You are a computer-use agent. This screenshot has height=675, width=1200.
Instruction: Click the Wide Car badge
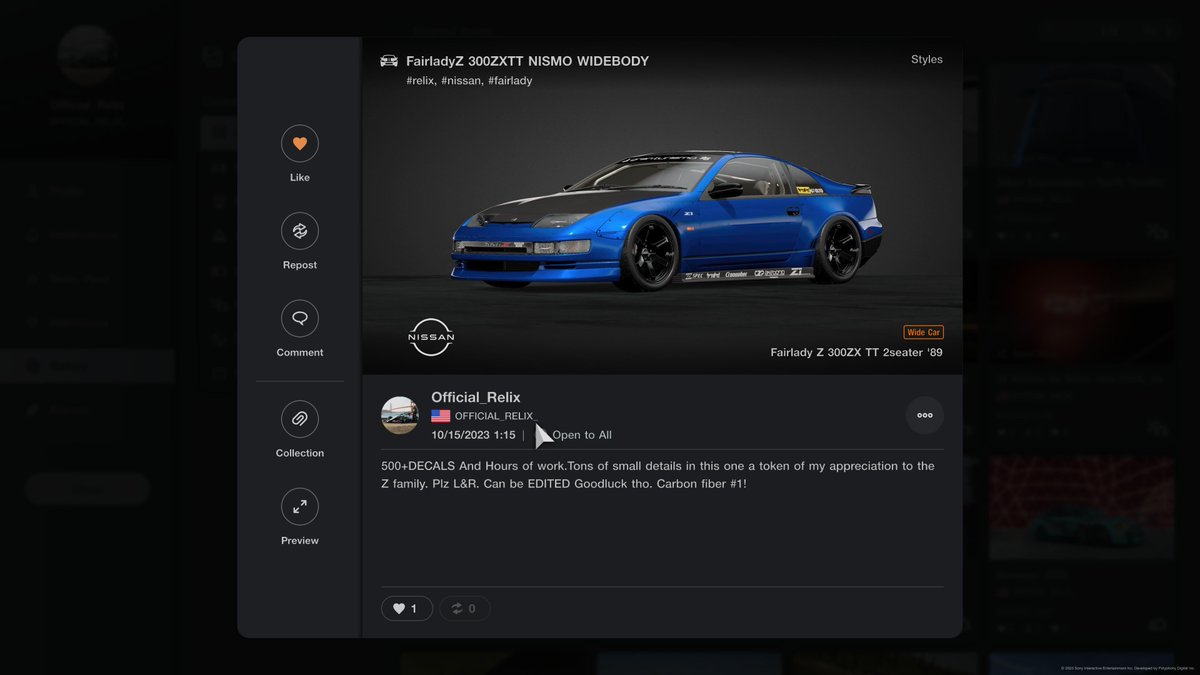click(923, 332)
